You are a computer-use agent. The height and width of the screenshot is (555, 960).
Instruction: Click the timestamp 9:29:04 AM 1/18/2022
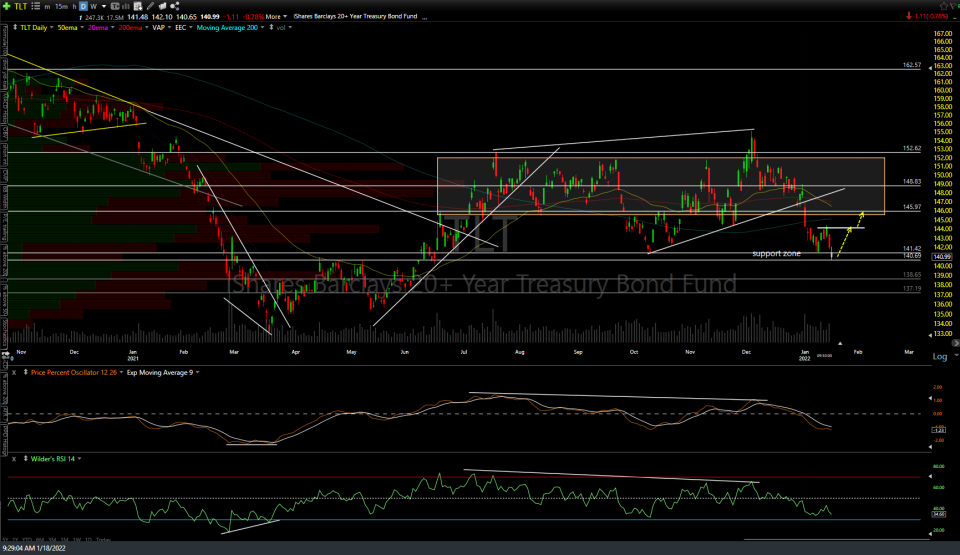click(x=33, y=548)
